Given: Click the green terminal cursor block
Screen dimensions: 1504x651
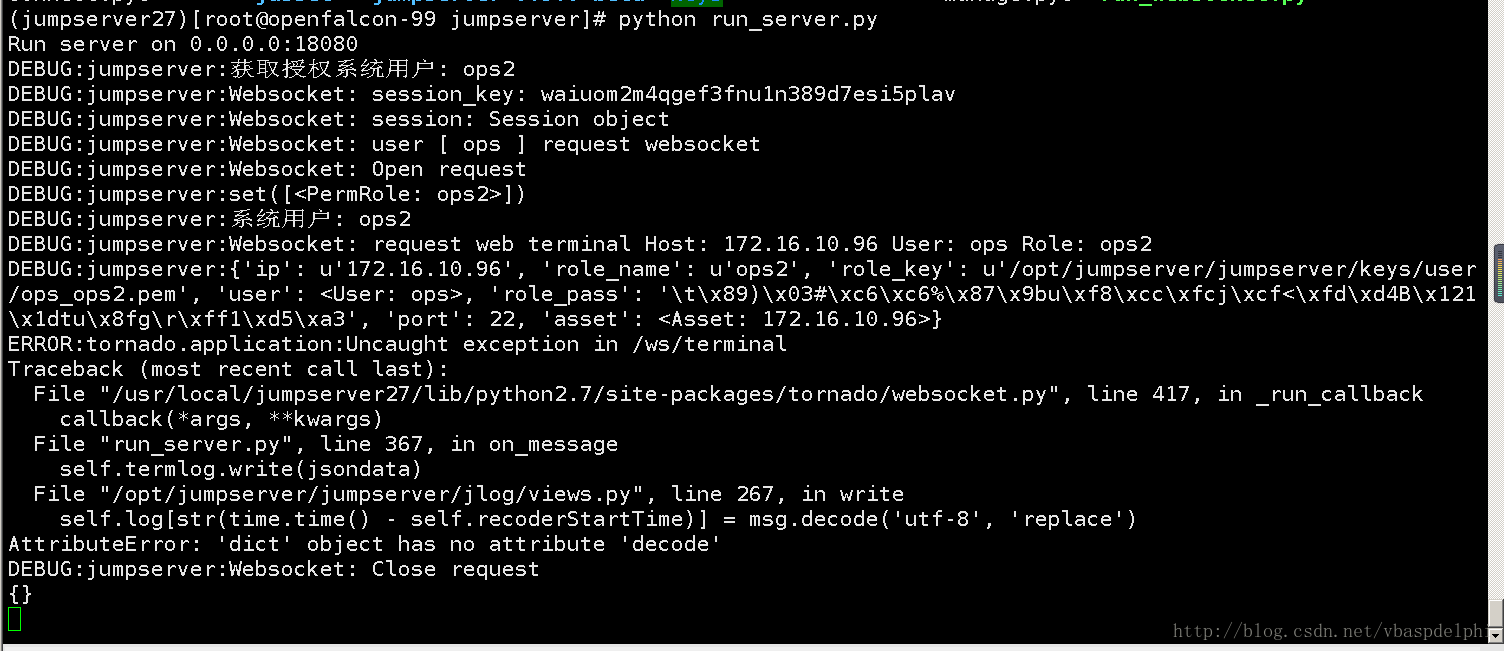Looking at the screenshot, I should point(14,619).
